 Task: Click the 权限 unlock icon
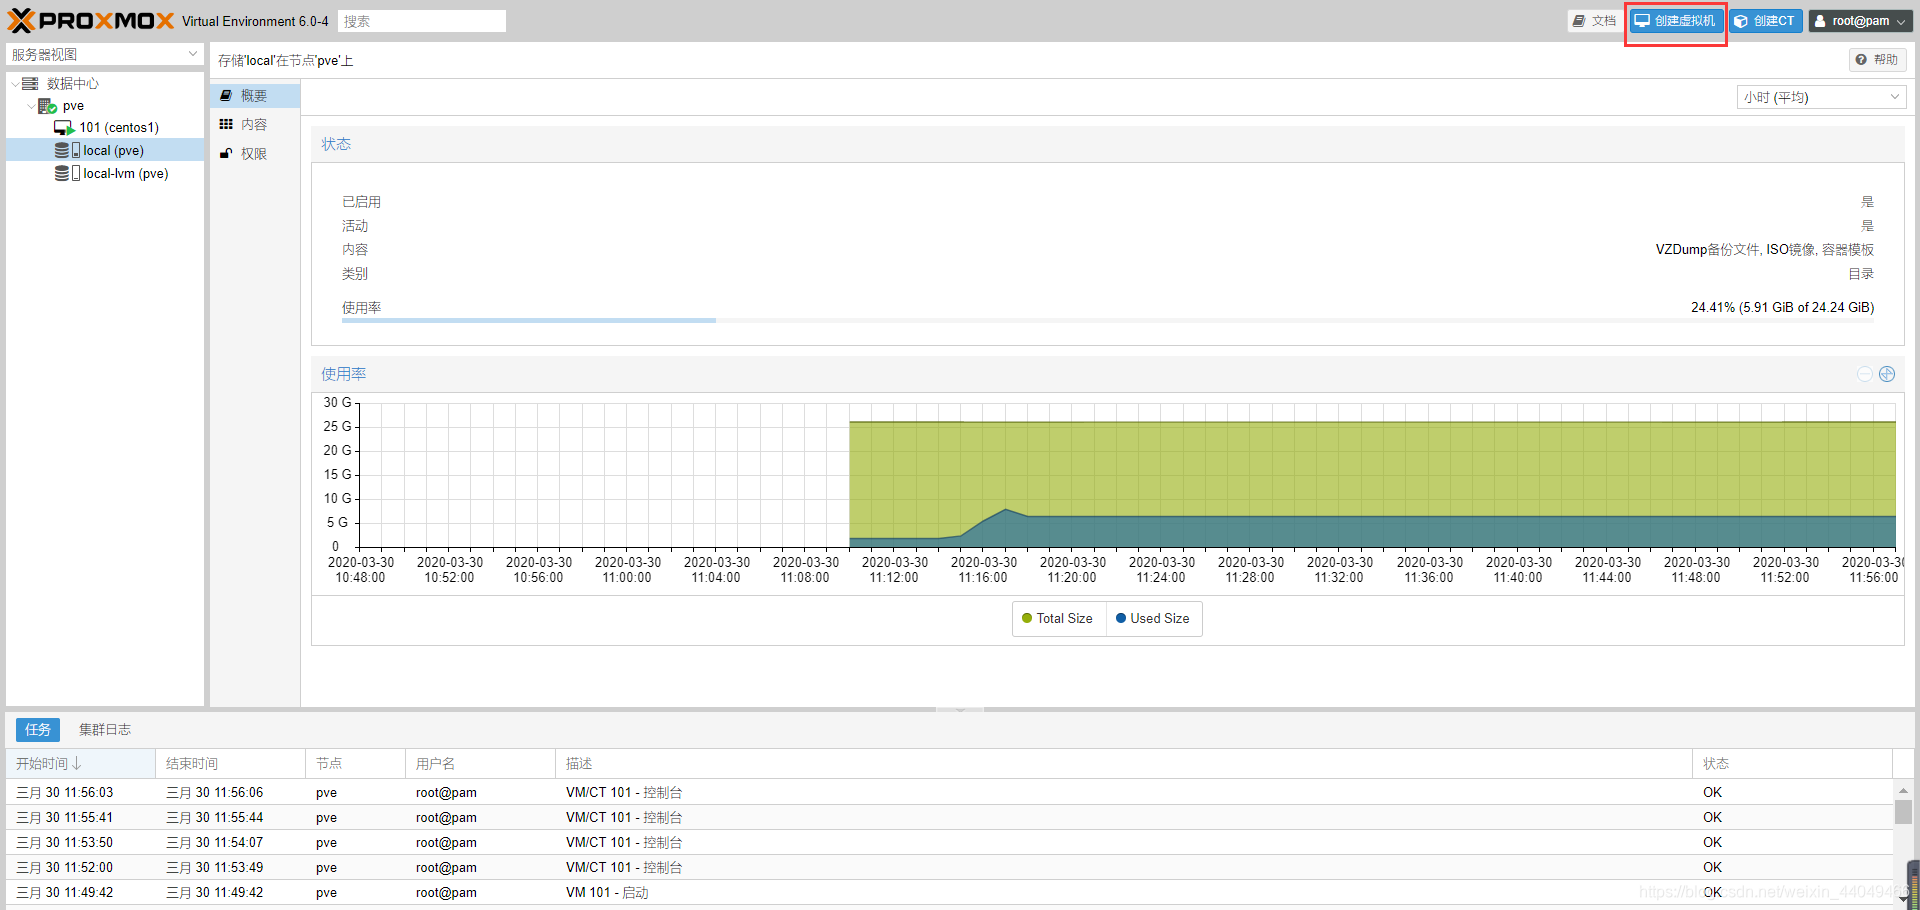(x=226, y=153)
